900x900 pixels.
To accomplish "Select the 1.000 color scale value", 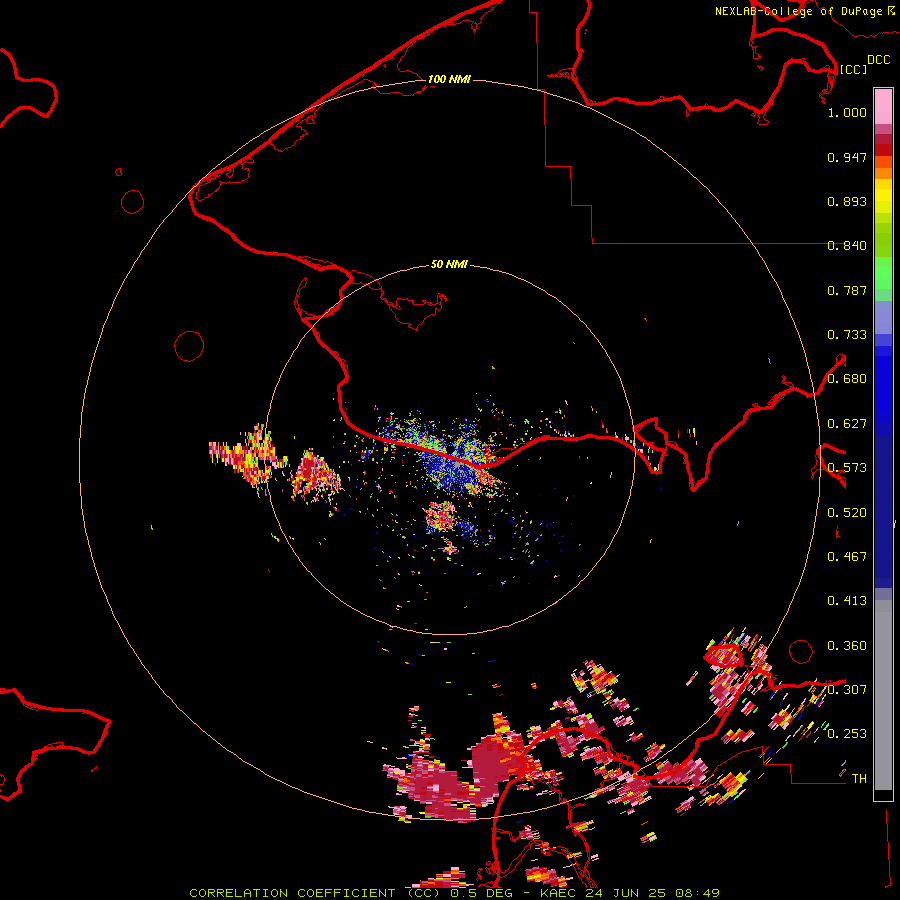I will point(847,112).
